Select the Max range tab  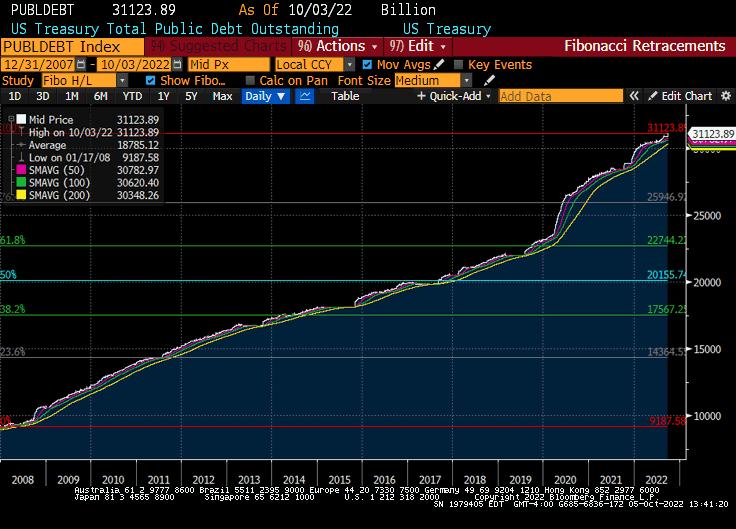point(222,96)
